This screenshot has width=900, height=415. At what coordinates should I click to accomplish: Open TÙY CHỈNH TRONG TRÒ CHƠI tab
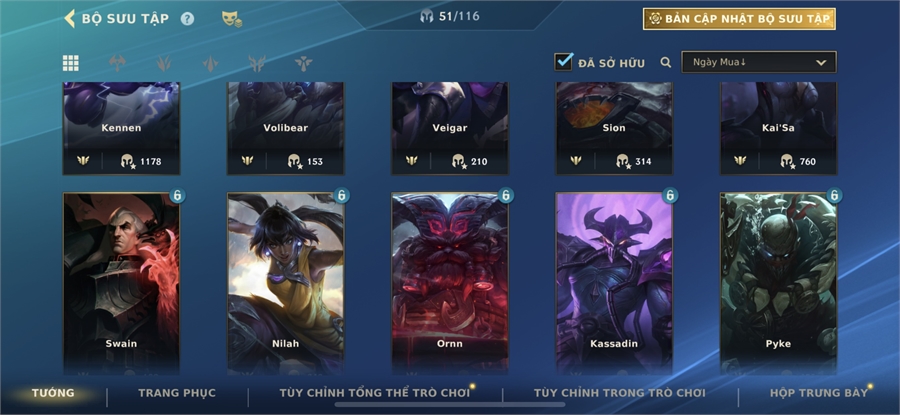point(619,393)
